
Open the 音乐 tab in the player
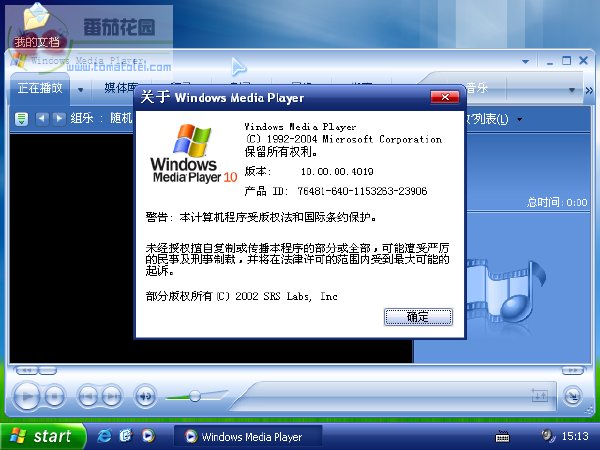(478, 88)
